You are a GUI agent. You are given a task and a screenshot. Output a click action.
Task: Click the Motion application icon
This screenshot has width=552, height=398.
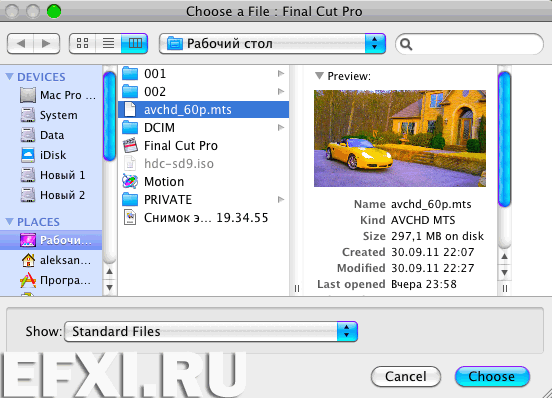pyautogui.click(x=130, y=182)
